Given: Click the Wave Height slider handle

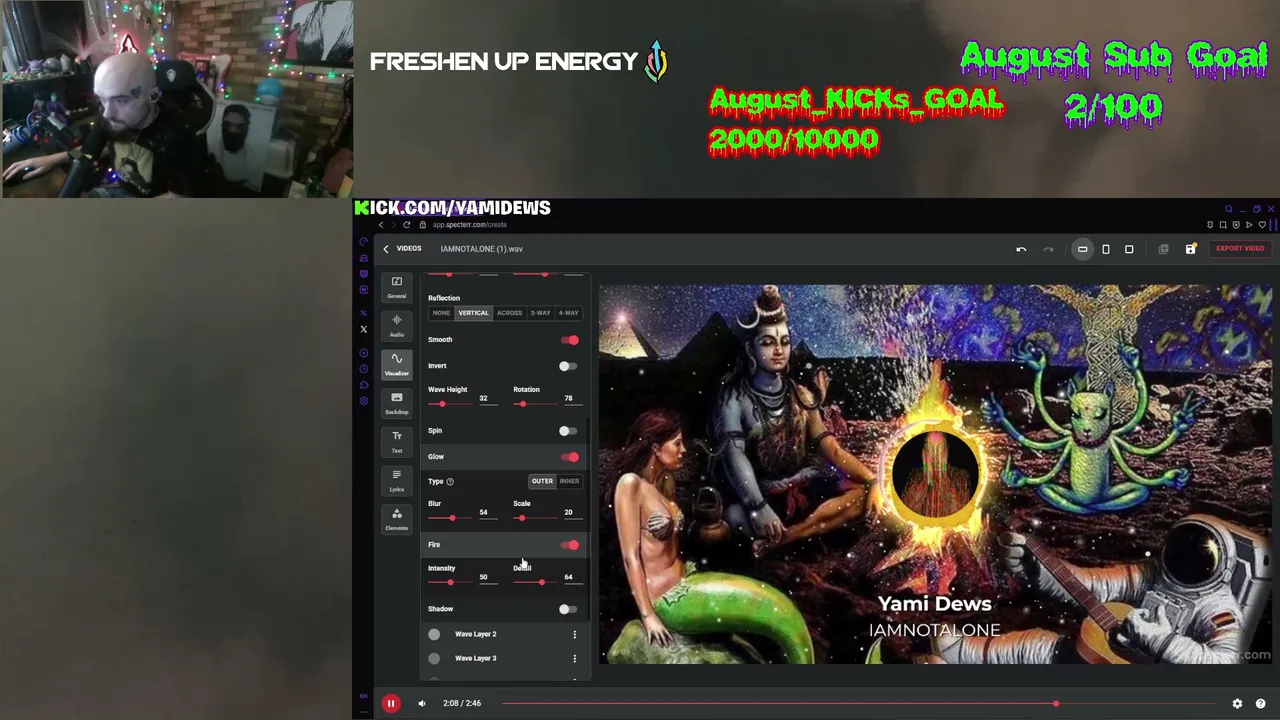Looking at the screenshot, I should point(442,404).
